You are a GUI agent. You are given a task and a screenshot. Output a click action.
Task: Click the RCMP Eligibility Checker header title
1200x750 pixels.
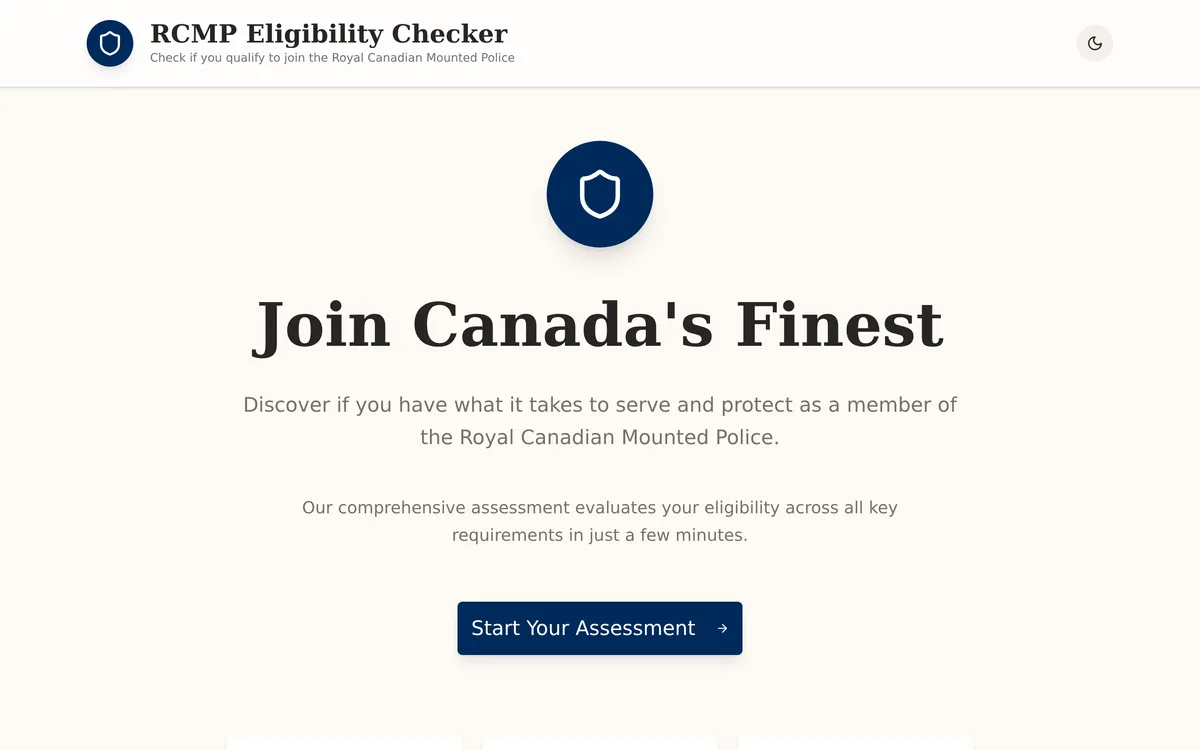(328, 33)
